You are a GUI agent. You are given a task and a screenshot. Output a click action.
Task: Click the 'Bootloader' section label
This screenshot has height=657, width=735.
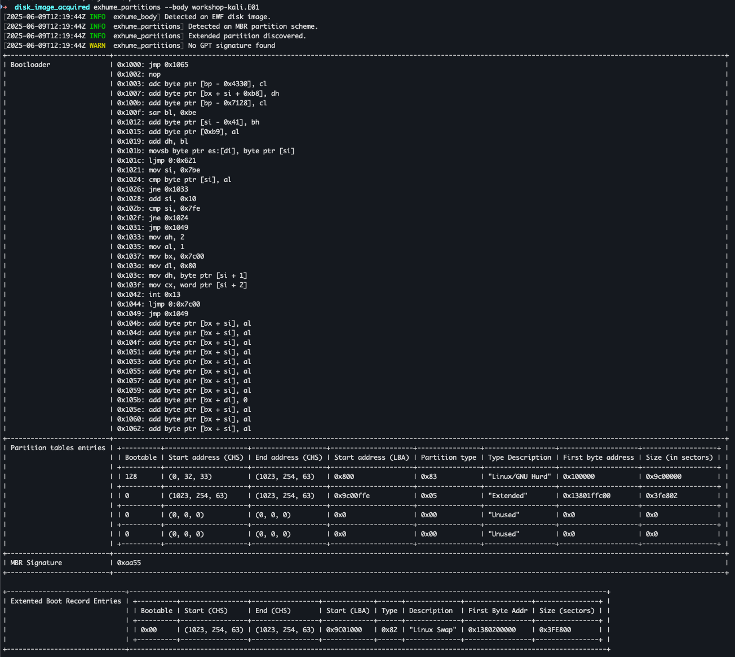[30, 65]
